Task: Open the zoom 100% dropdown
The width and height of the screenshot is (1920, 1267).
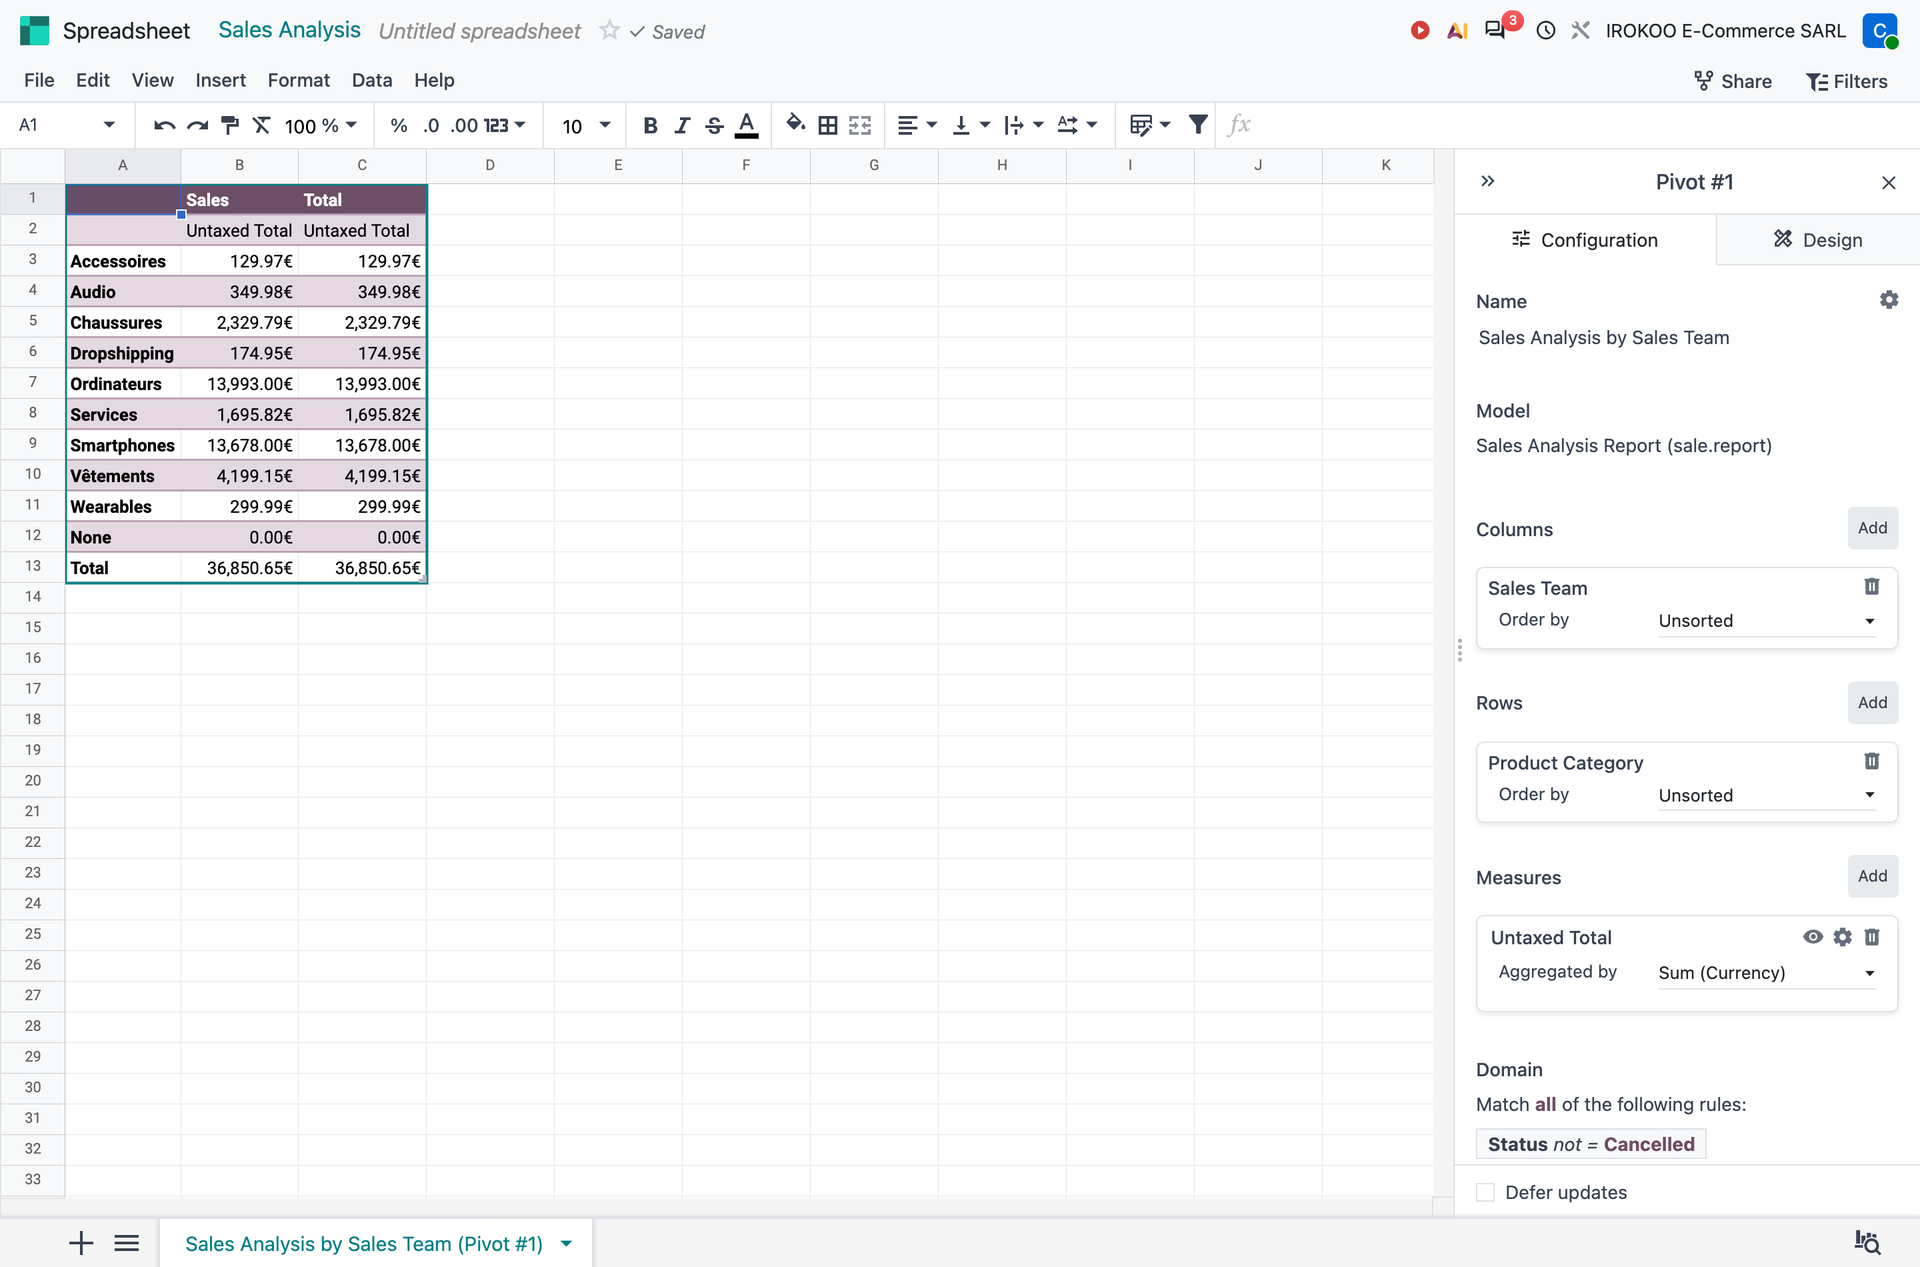Action: tap(320, 125)
